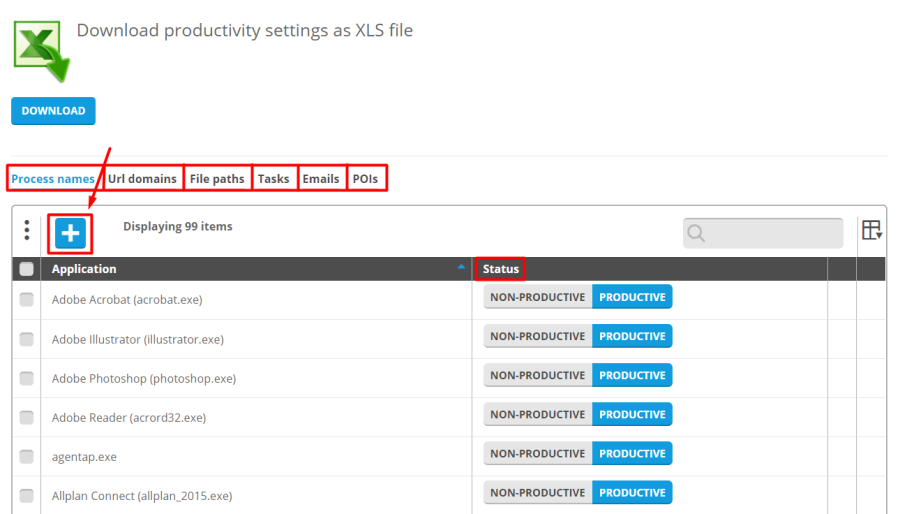
Task: Mark Allplan Connect as NON-PRODUCTIVE
Action: coord(537,492)
